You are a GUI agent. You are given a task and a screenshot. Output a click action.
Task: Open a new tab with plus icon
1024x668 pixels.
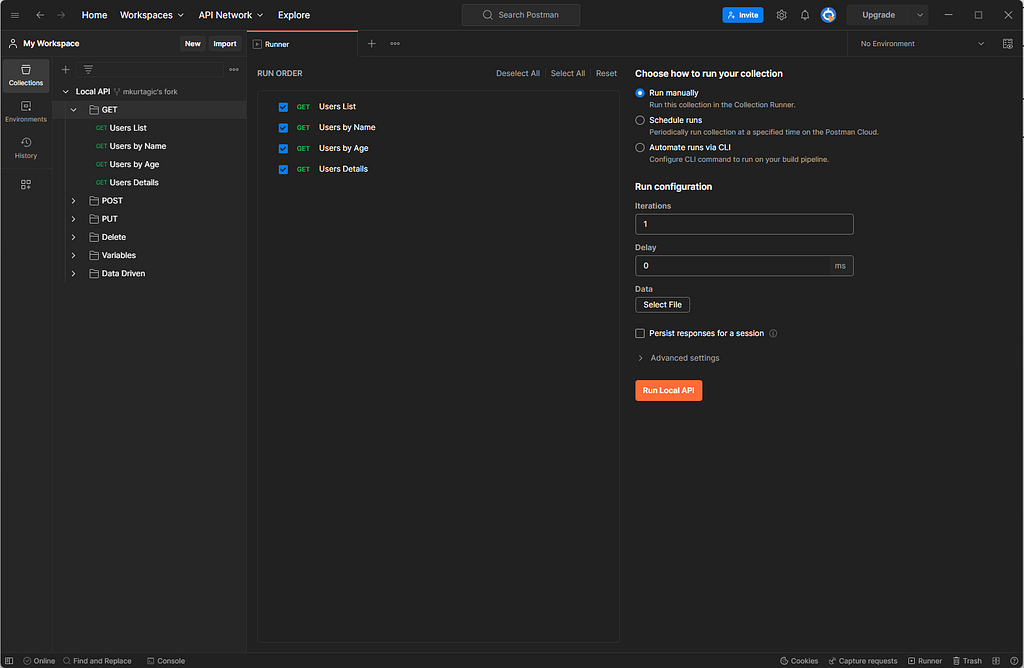coord(372,44)
